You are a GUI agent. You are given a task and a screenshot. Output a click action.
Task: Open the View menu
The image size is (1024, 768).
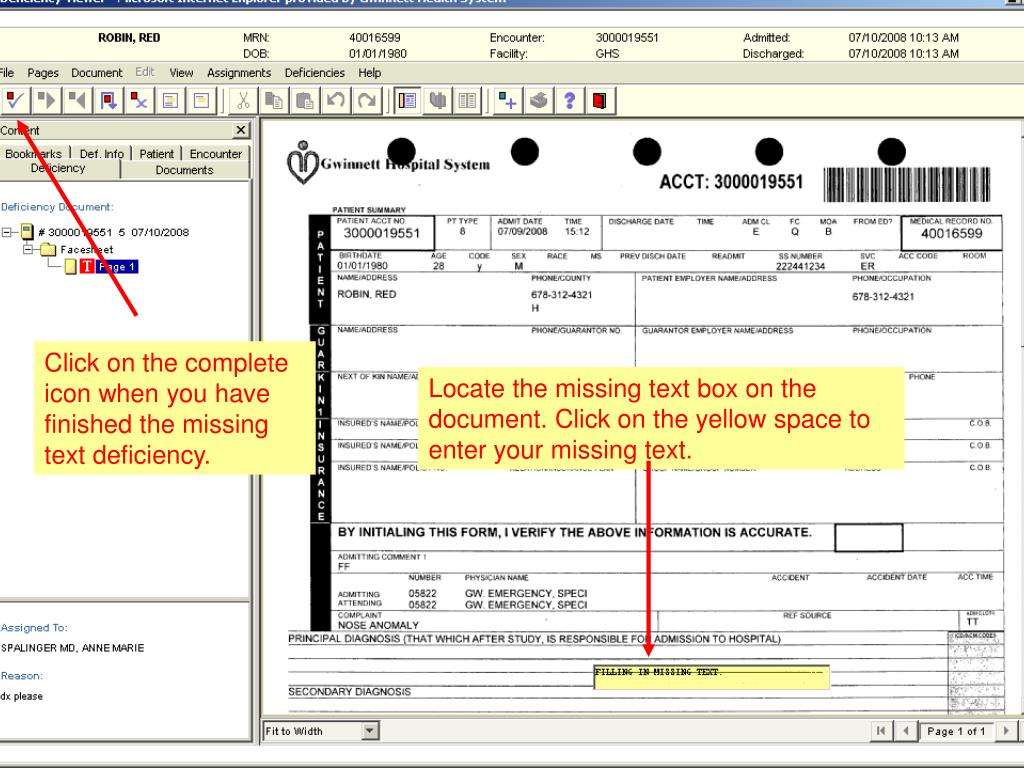(181, 72)
